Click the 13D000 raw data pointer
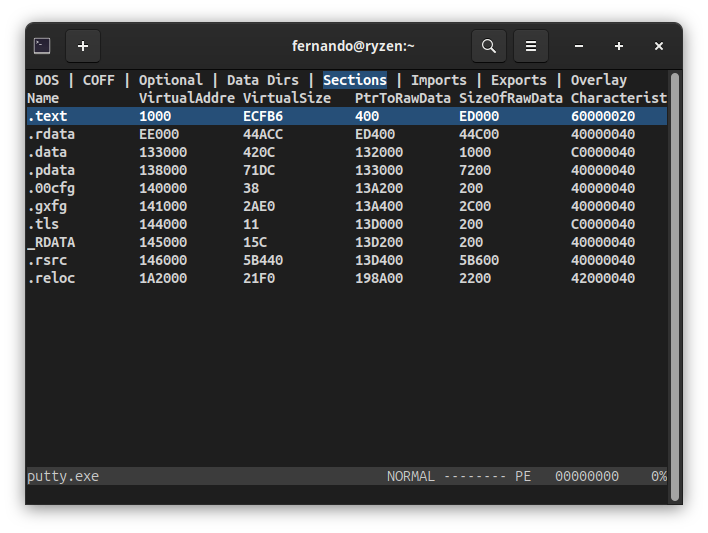The height and width of the screenshot is (533, 708). click(x=379, y=224)
